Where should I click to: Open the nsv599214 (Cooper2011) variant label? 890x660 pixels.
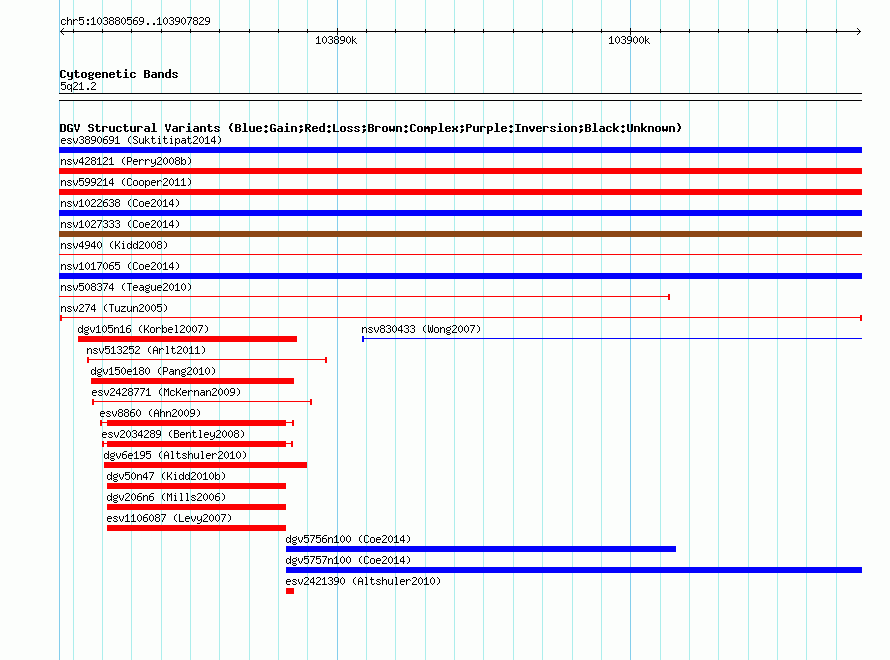126,182
